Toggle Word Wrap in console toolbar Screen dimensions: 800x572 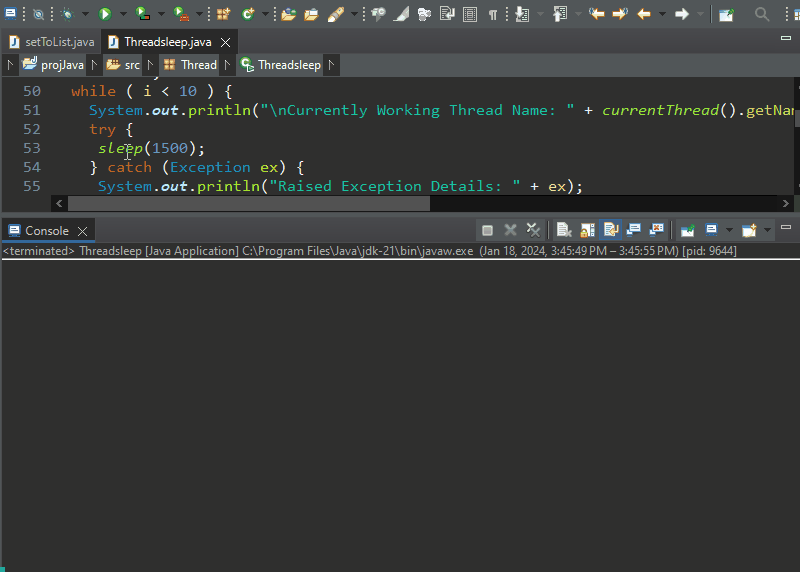610,230
